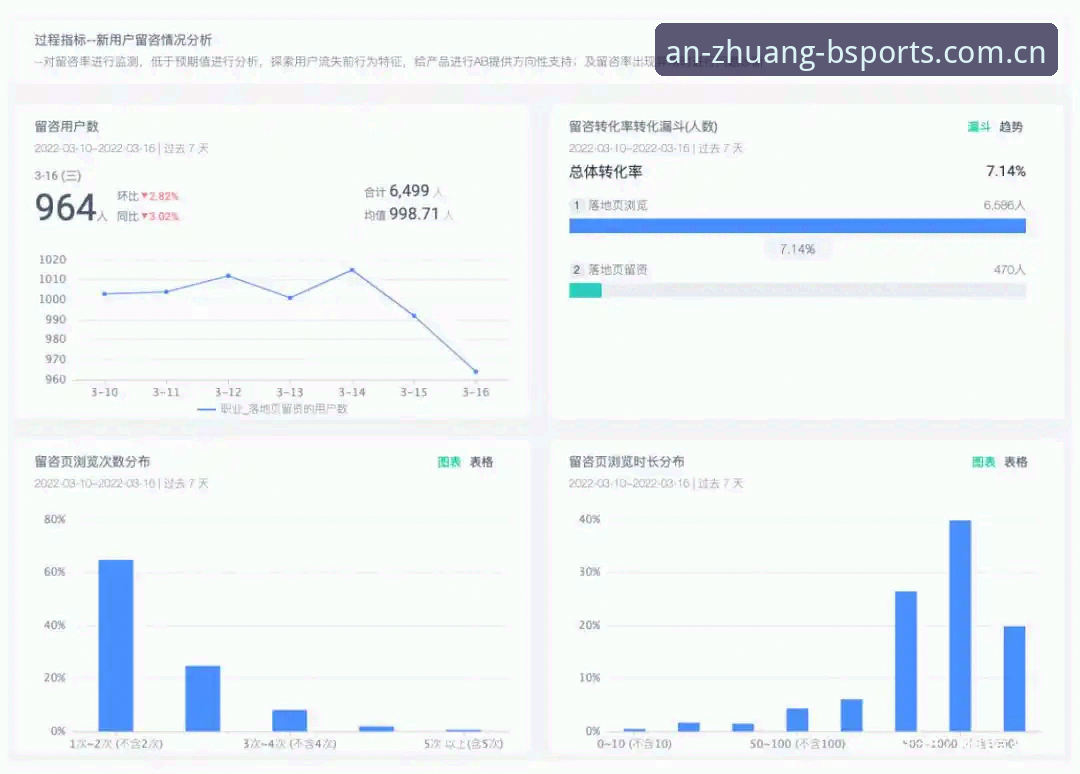Click the date range in 留咨用户数 card
Viewport: 1080px width, 774px height.
[x=121, y=149]
